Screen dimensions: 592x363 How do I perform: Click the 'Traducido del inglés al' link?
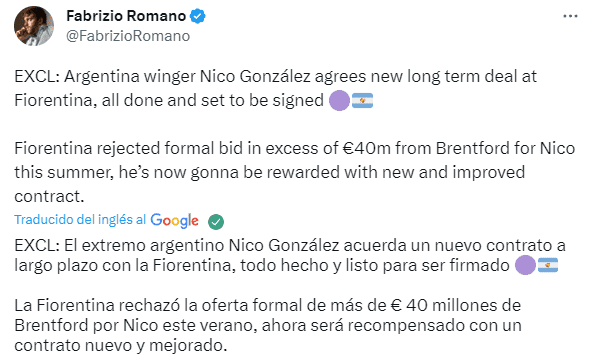tap(80, 220)
